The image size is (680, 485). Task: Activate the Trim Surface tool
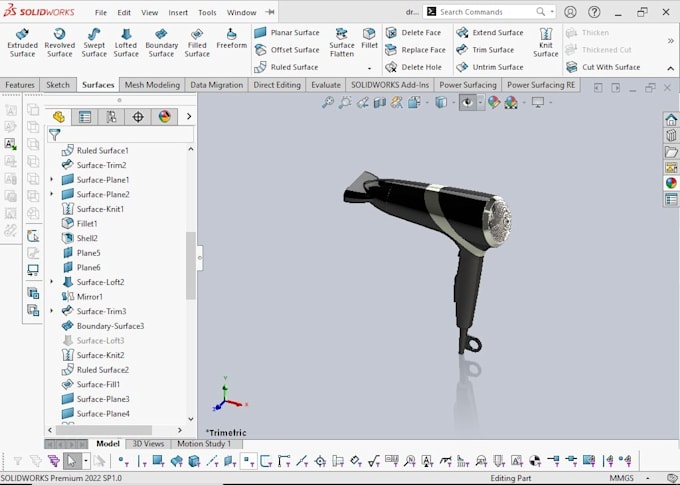pos(485,50)
